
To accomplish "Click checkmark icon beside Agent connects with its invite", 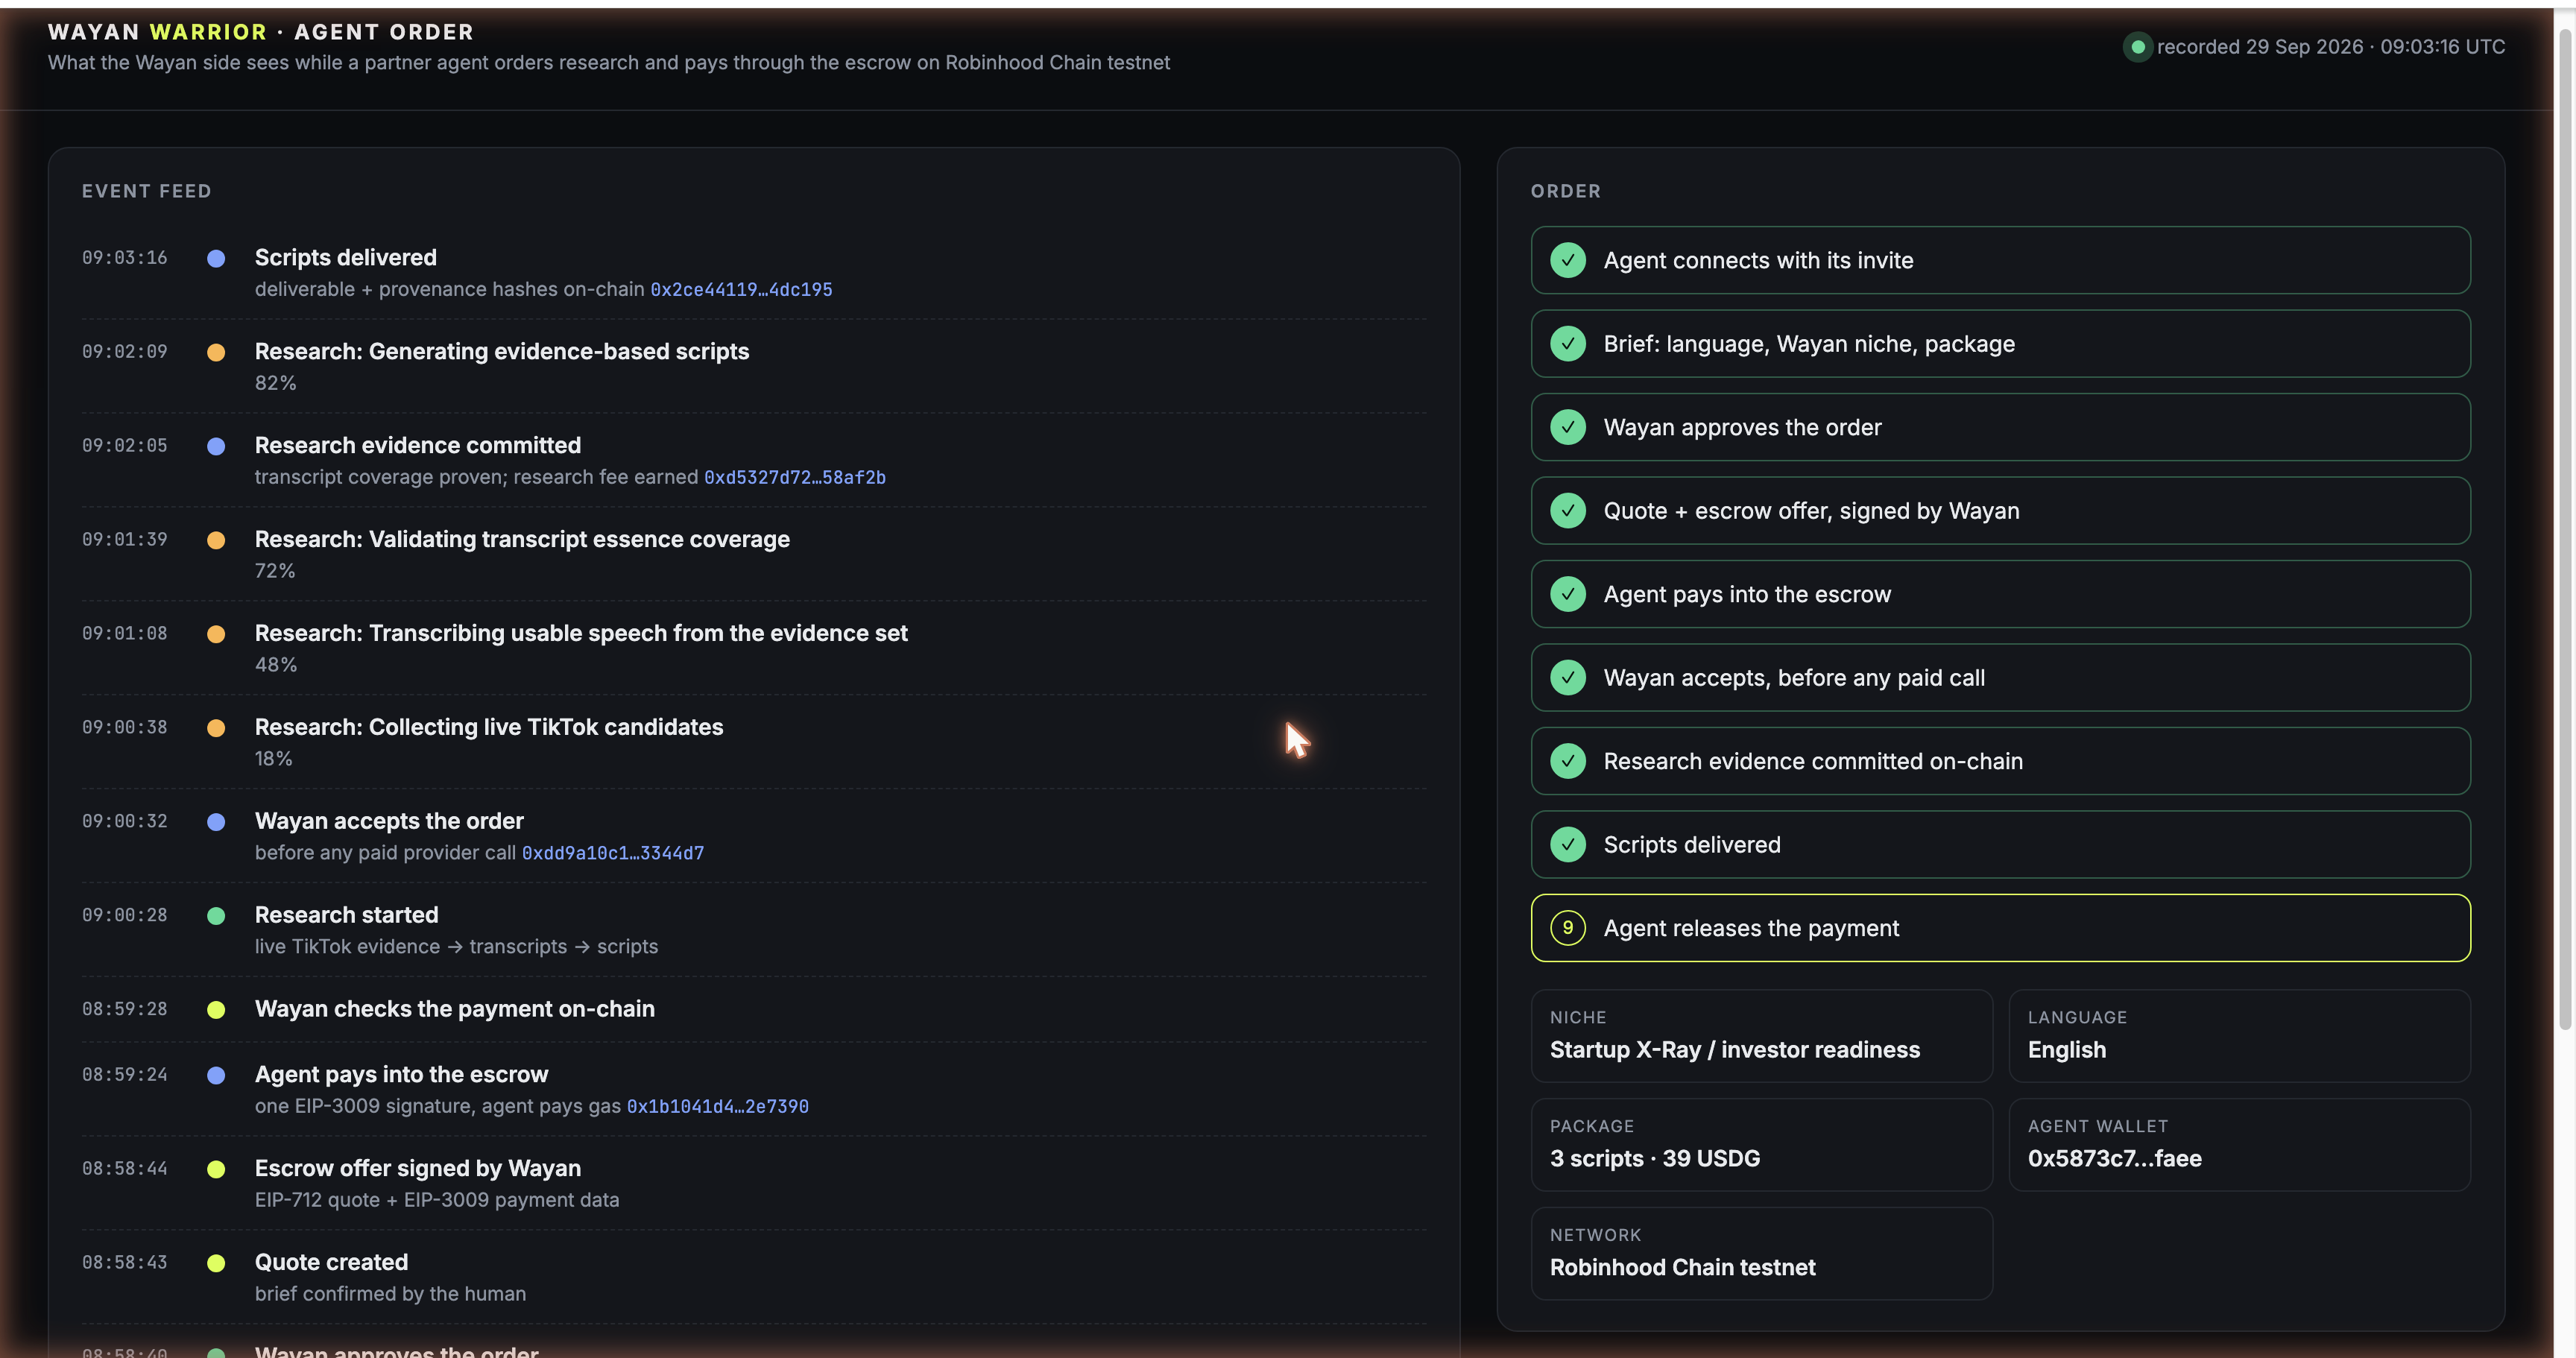I will pos(1567,260).
